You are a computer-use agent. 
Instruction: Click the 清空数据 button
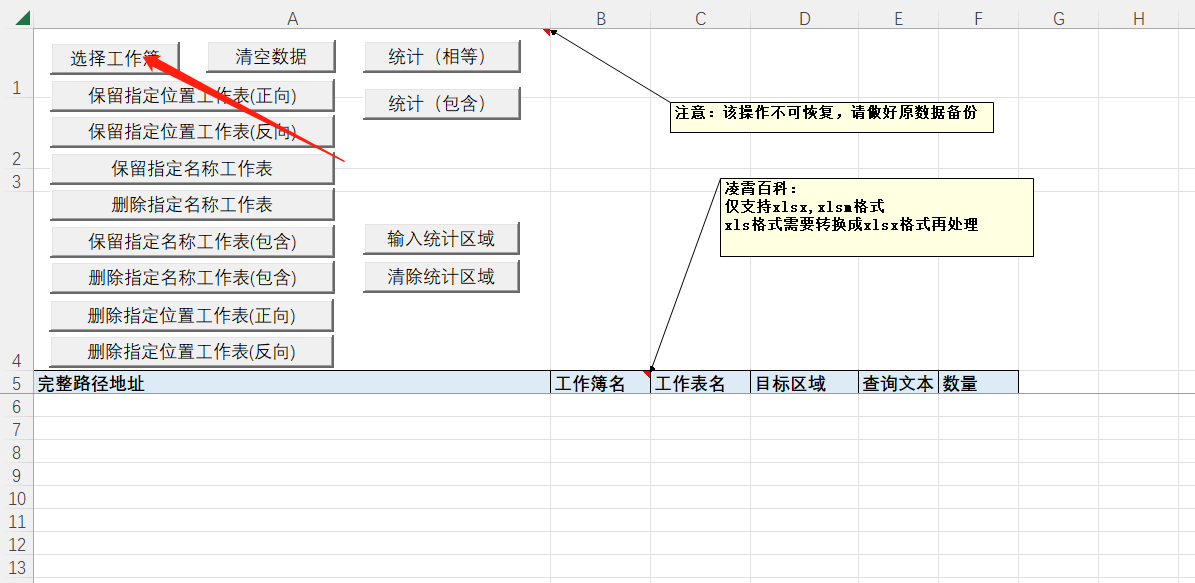click(271, 56)
